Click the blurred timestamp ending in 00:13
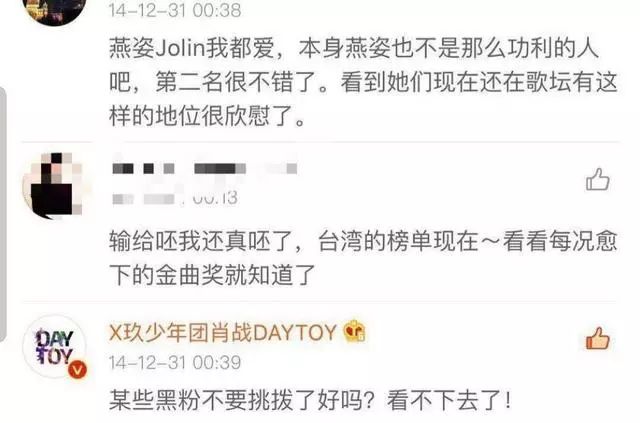Screen dimensions: 640x423 [x=175, y=198]
